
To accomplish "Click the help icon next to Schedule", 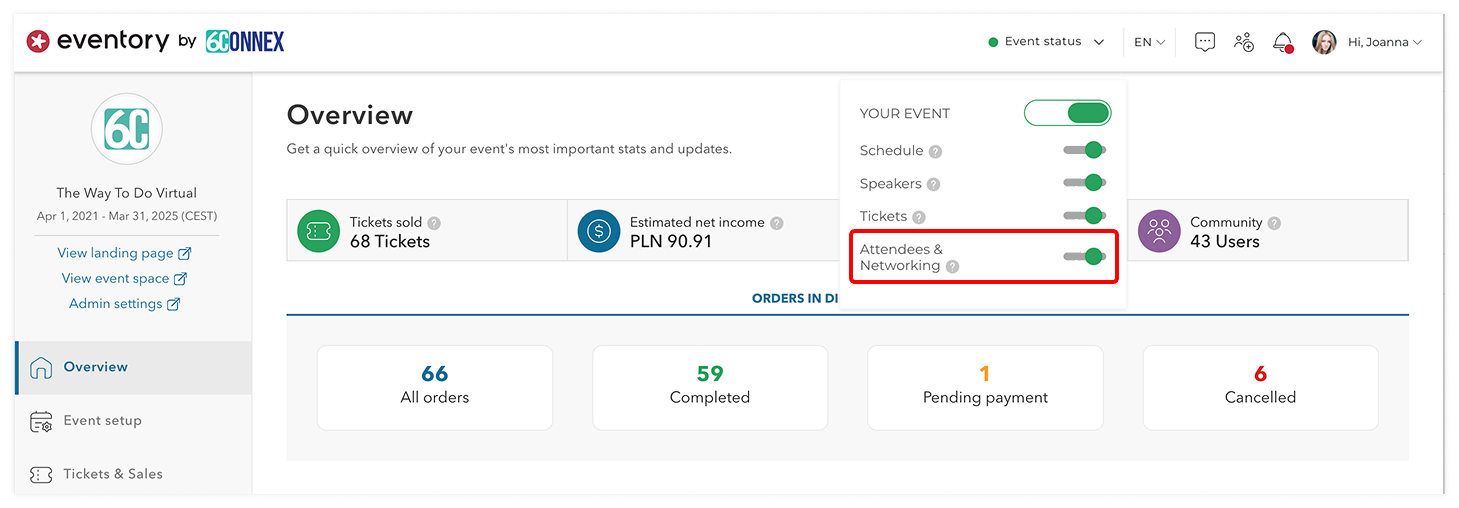I will [935, 151].
